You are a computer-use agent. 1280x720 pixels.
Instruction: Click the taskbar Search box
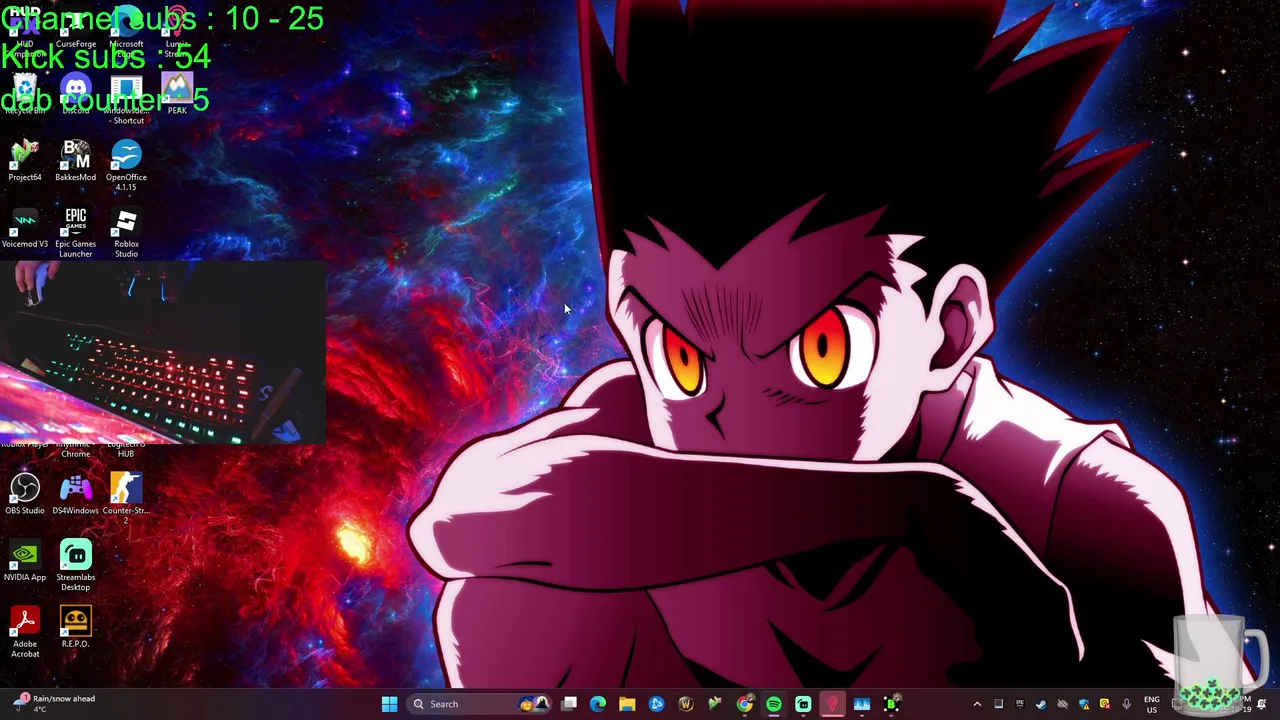click(x=479, y=704)
